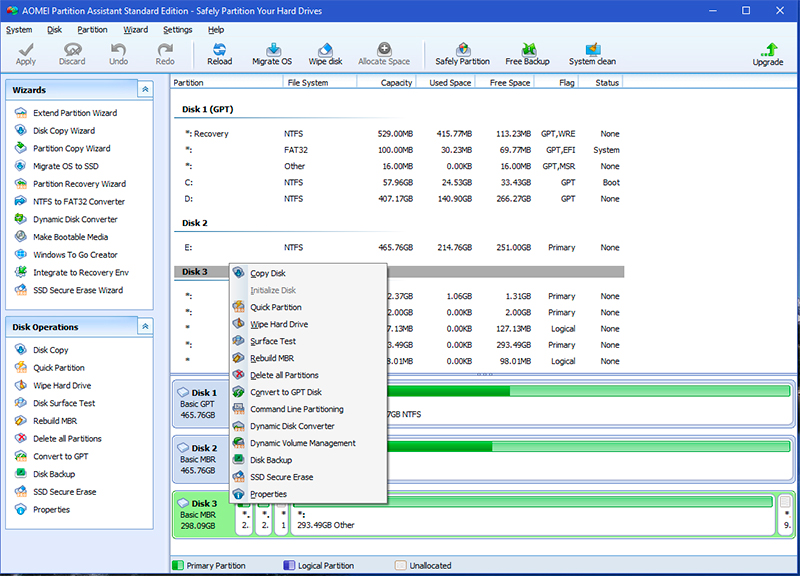Open the Safely Partition tool
The image size is (800, 576).
tap(462, 55)
